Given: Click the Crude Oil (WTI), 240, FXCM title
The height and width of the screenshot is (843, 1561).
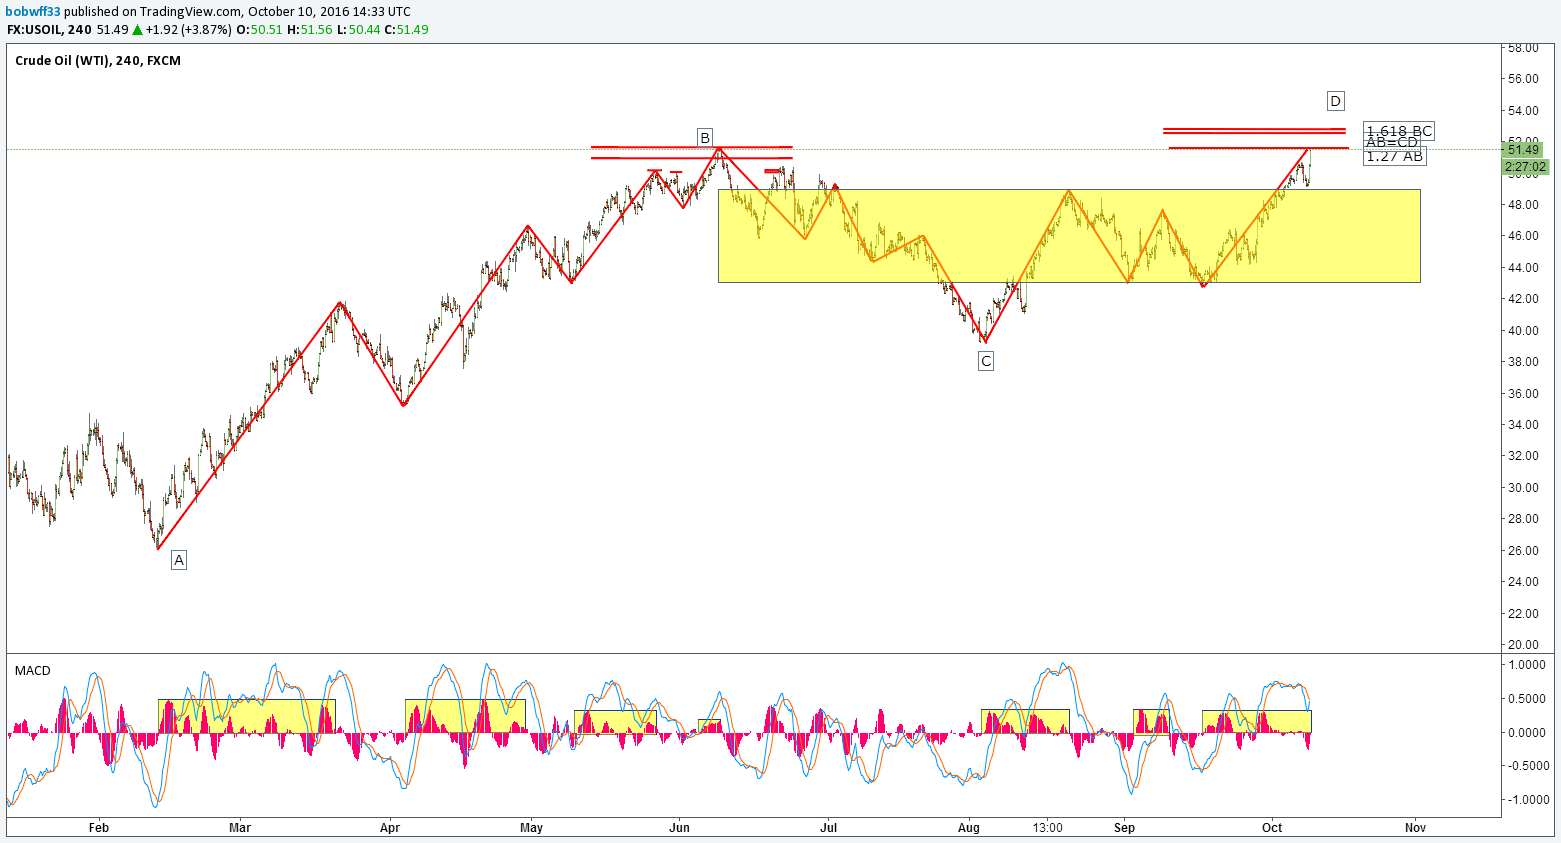Looking at the screenshot, I should pos(98,61).
